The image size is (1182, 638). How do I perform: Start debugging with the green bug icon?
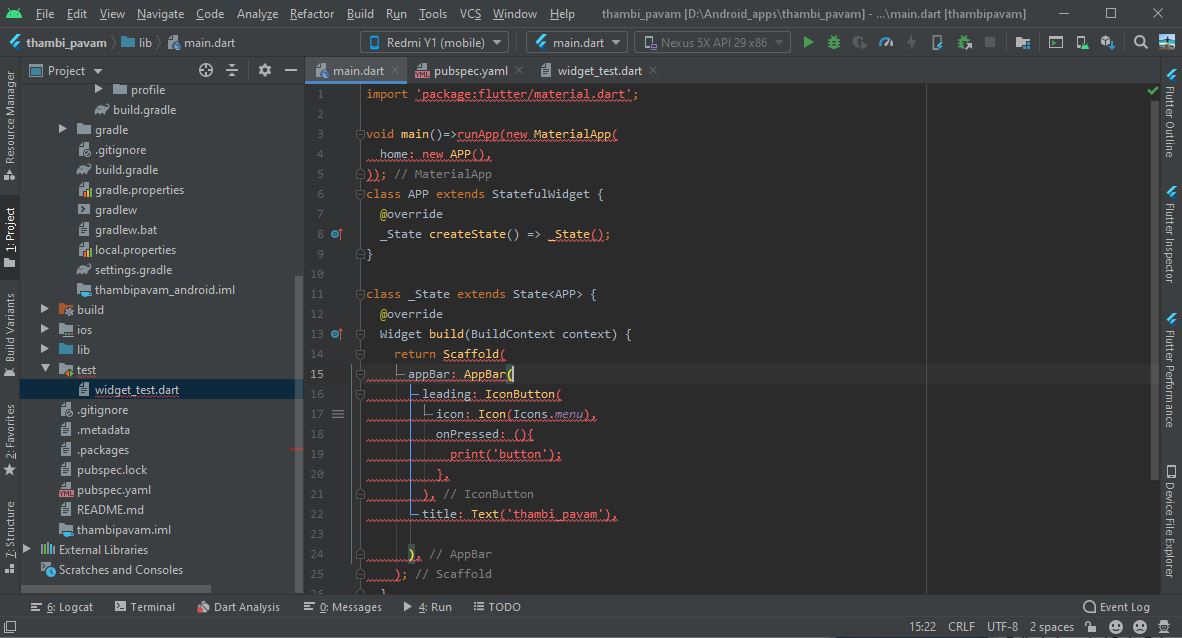[x=834, y=42]
